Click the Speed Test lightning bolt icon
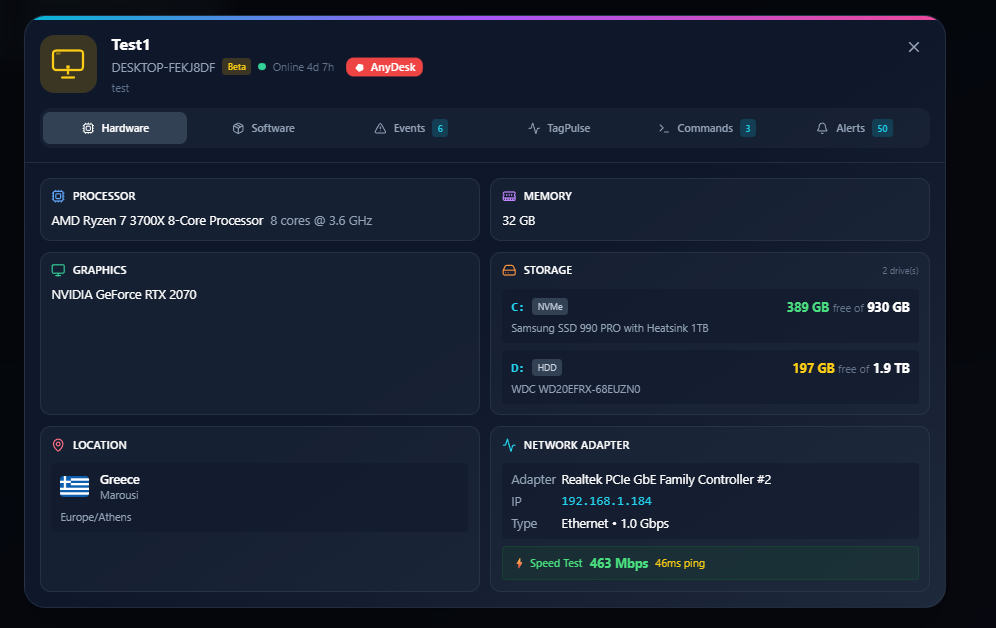Screen dimensions: 996x628 [x=519, y=563]
